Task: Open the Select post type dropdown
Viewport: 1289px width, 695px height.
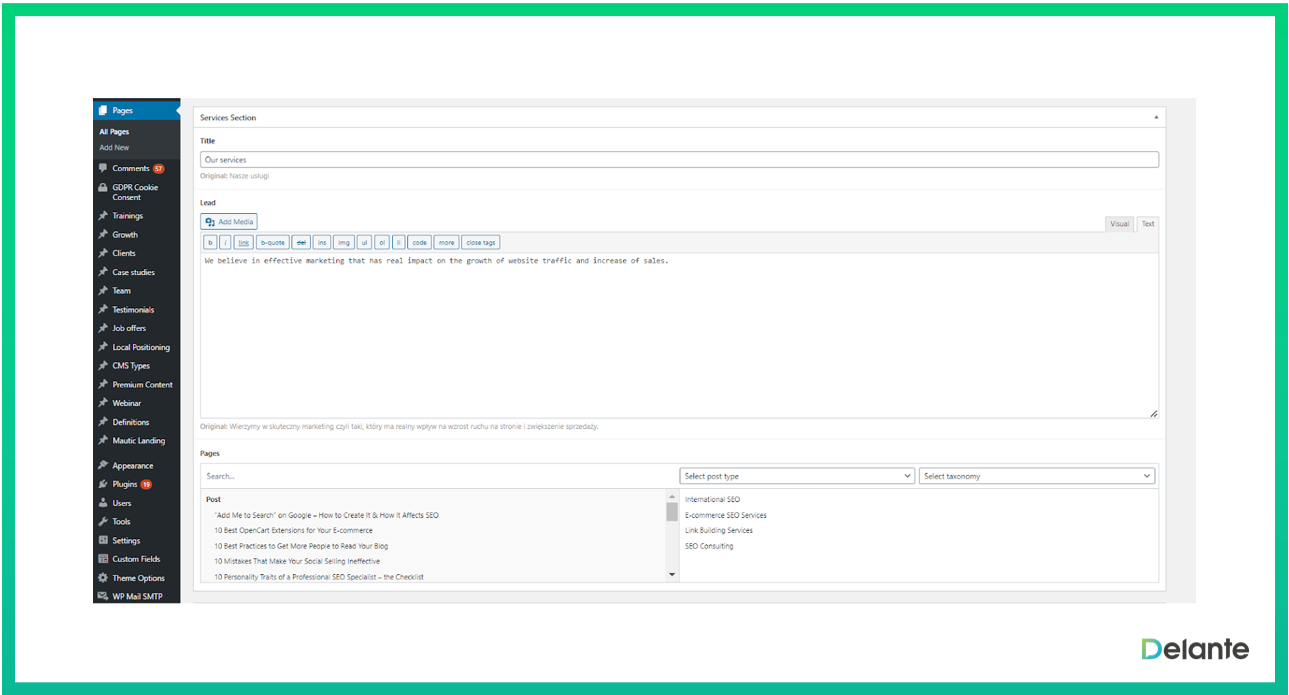Action: (x=796, y=476)
